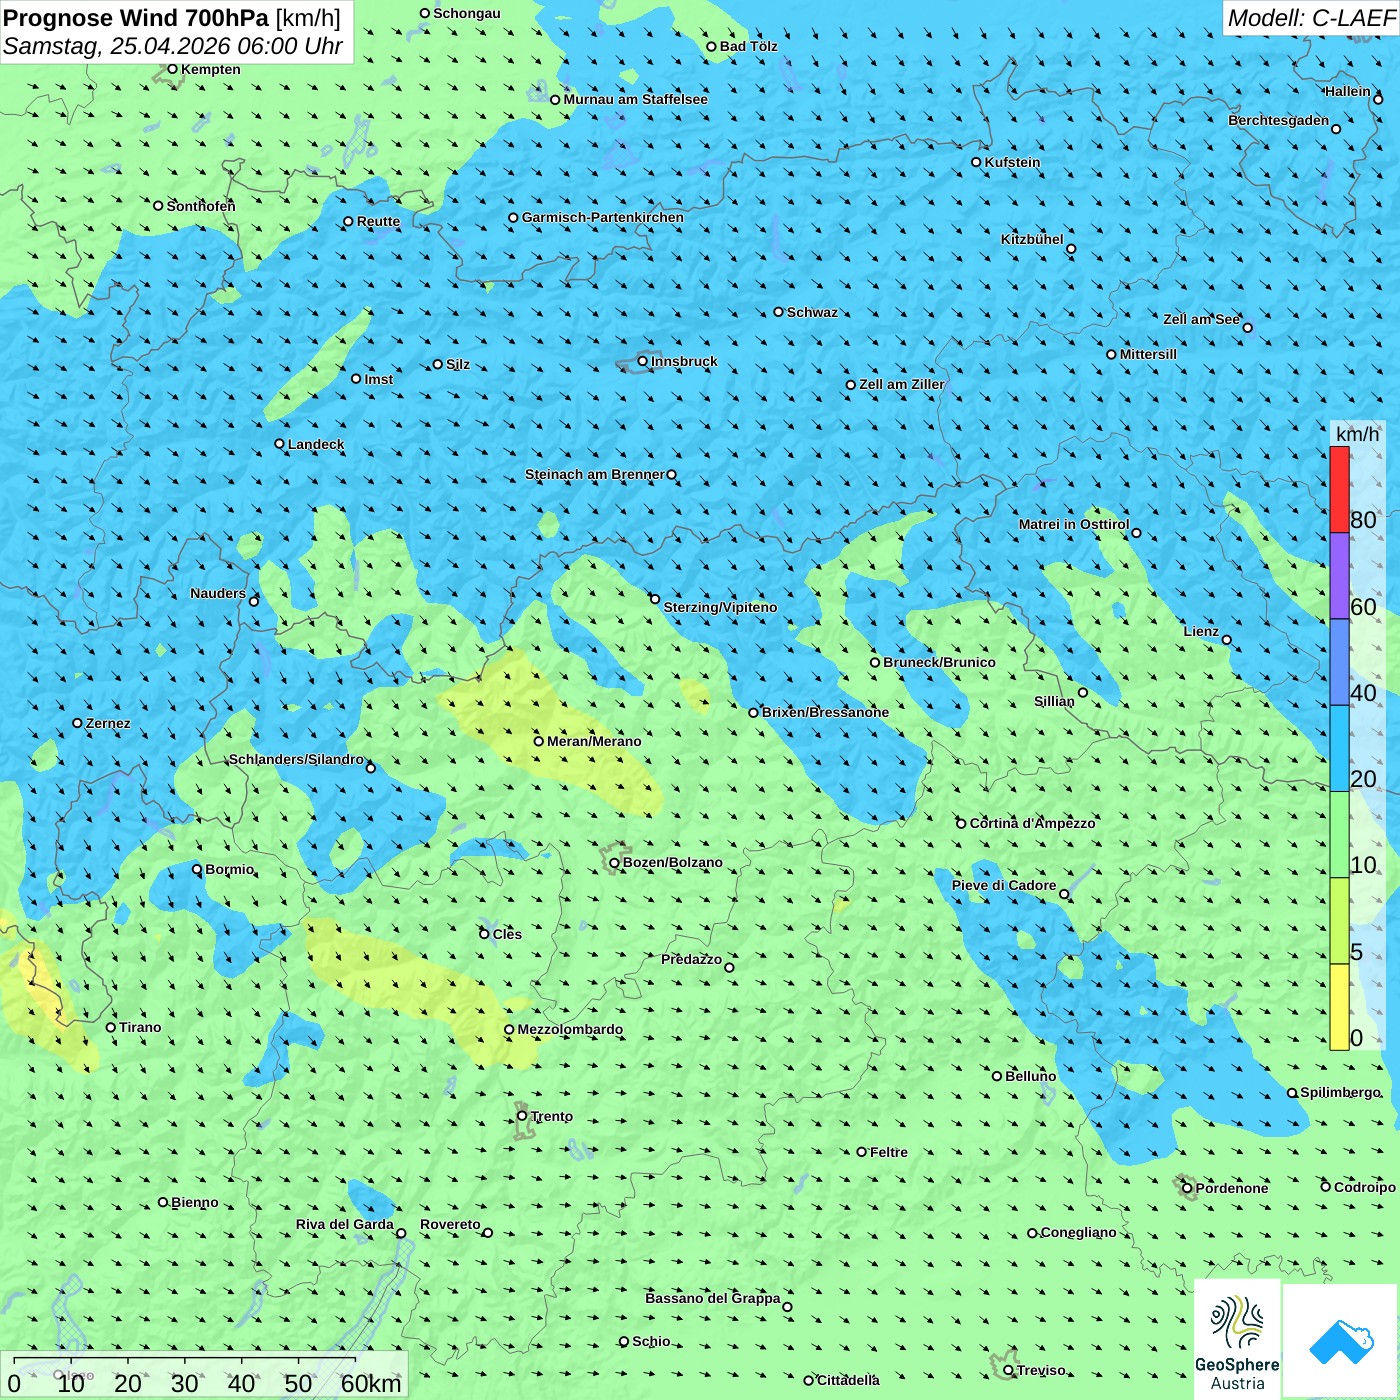This screenshot has width=1400, height=1400.
Task: Select the Bruneck/Brunico label
Action: pos(939,662)
